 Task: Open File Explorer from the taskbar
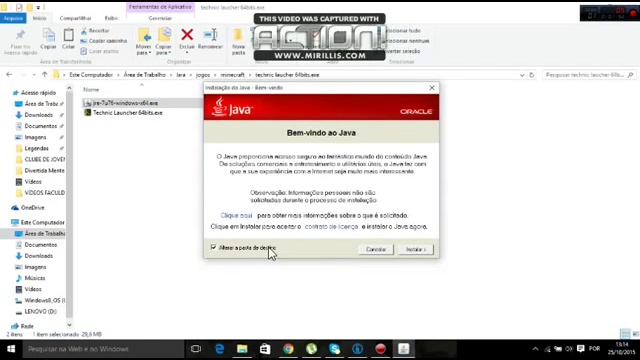242,349
